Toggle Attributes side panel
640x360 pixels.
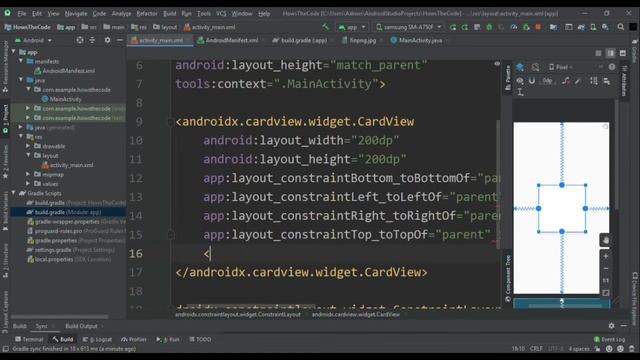click(x=624, y=81)
